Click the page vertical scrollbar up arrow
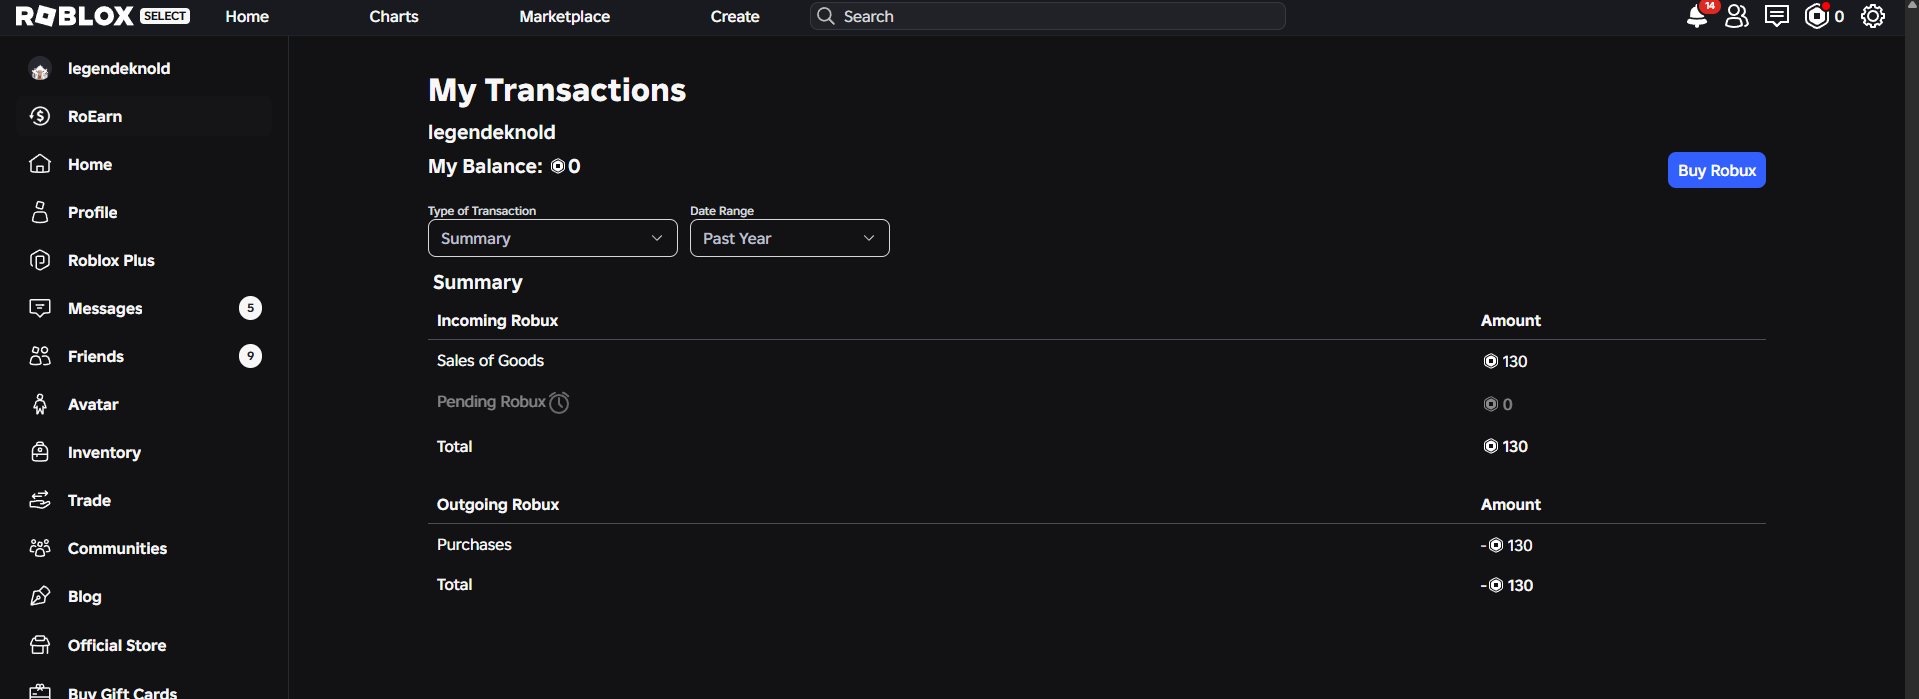Image resolution: width=1919 pixels, height=699 pixels. pos(1912,6)
